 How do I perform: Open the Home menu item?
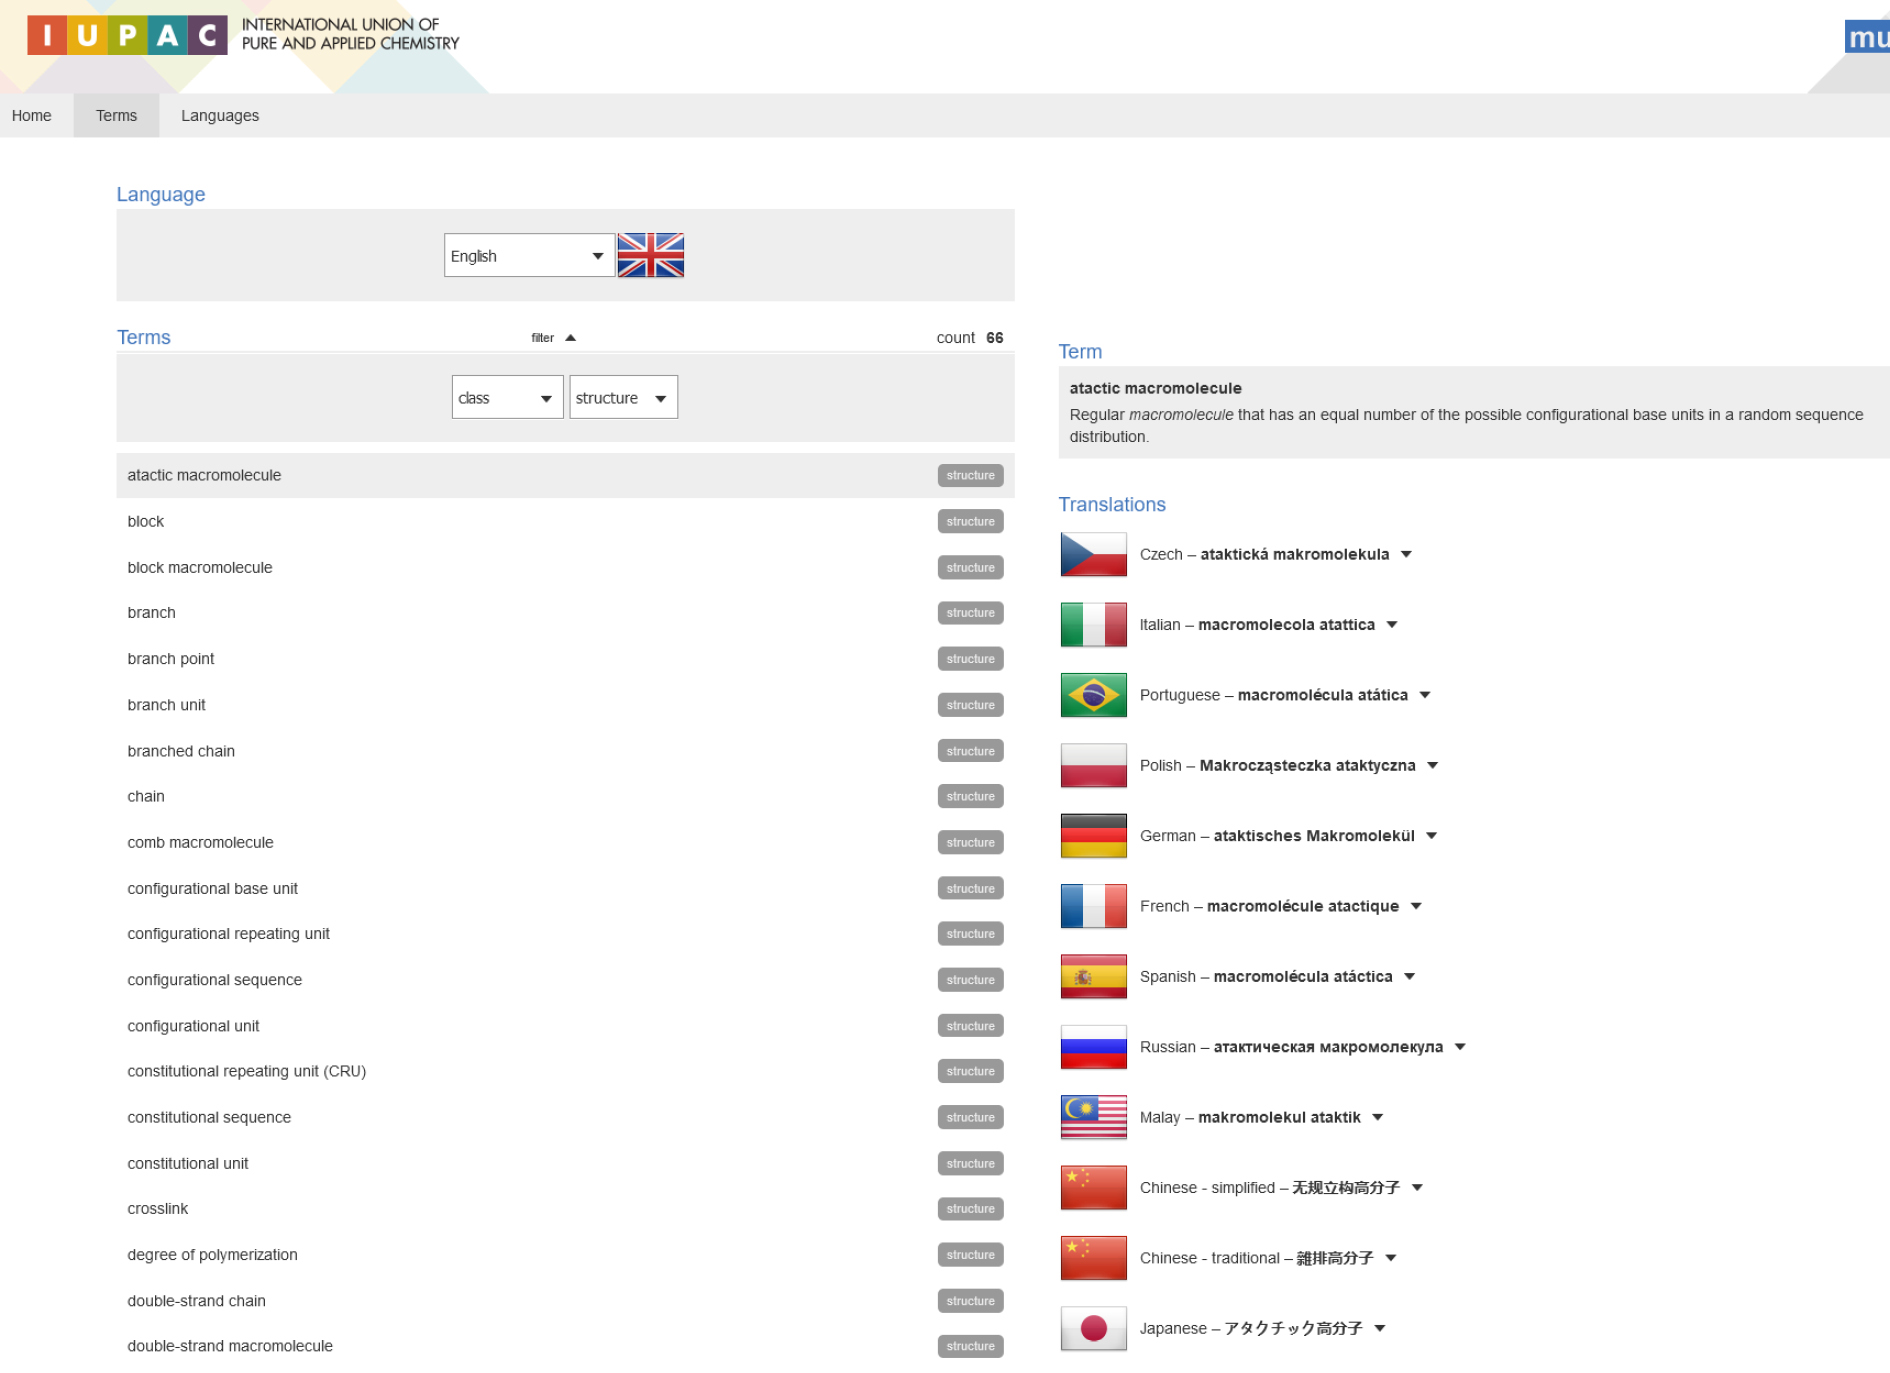[x=31, y=115]
